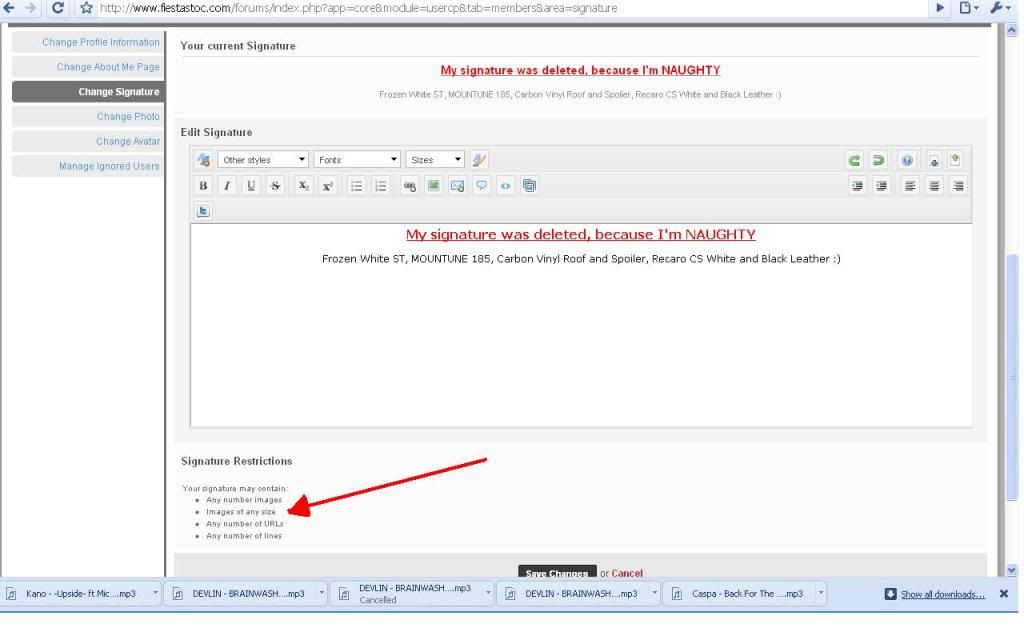Click inside the signature text area

click(580, 340)
